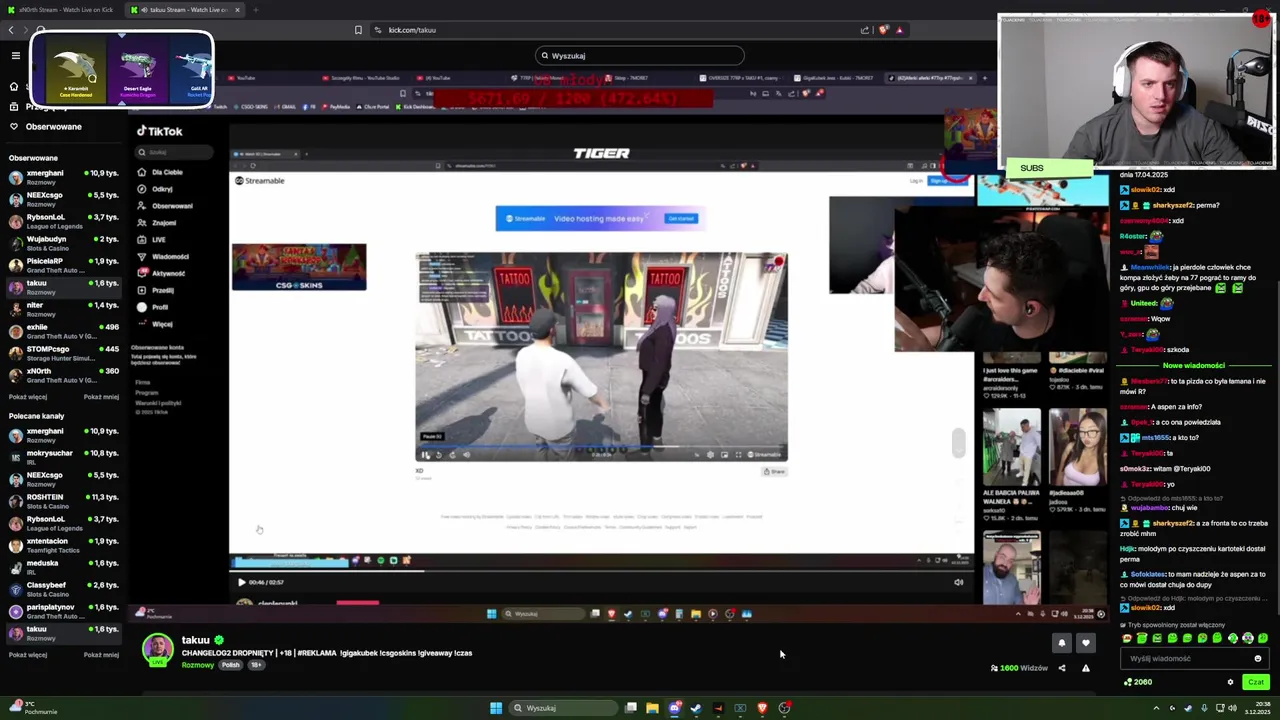The width and height of the screenshot is (1280, 720).
Task: Show hidden system tray icons
Action: point(1156,708)
